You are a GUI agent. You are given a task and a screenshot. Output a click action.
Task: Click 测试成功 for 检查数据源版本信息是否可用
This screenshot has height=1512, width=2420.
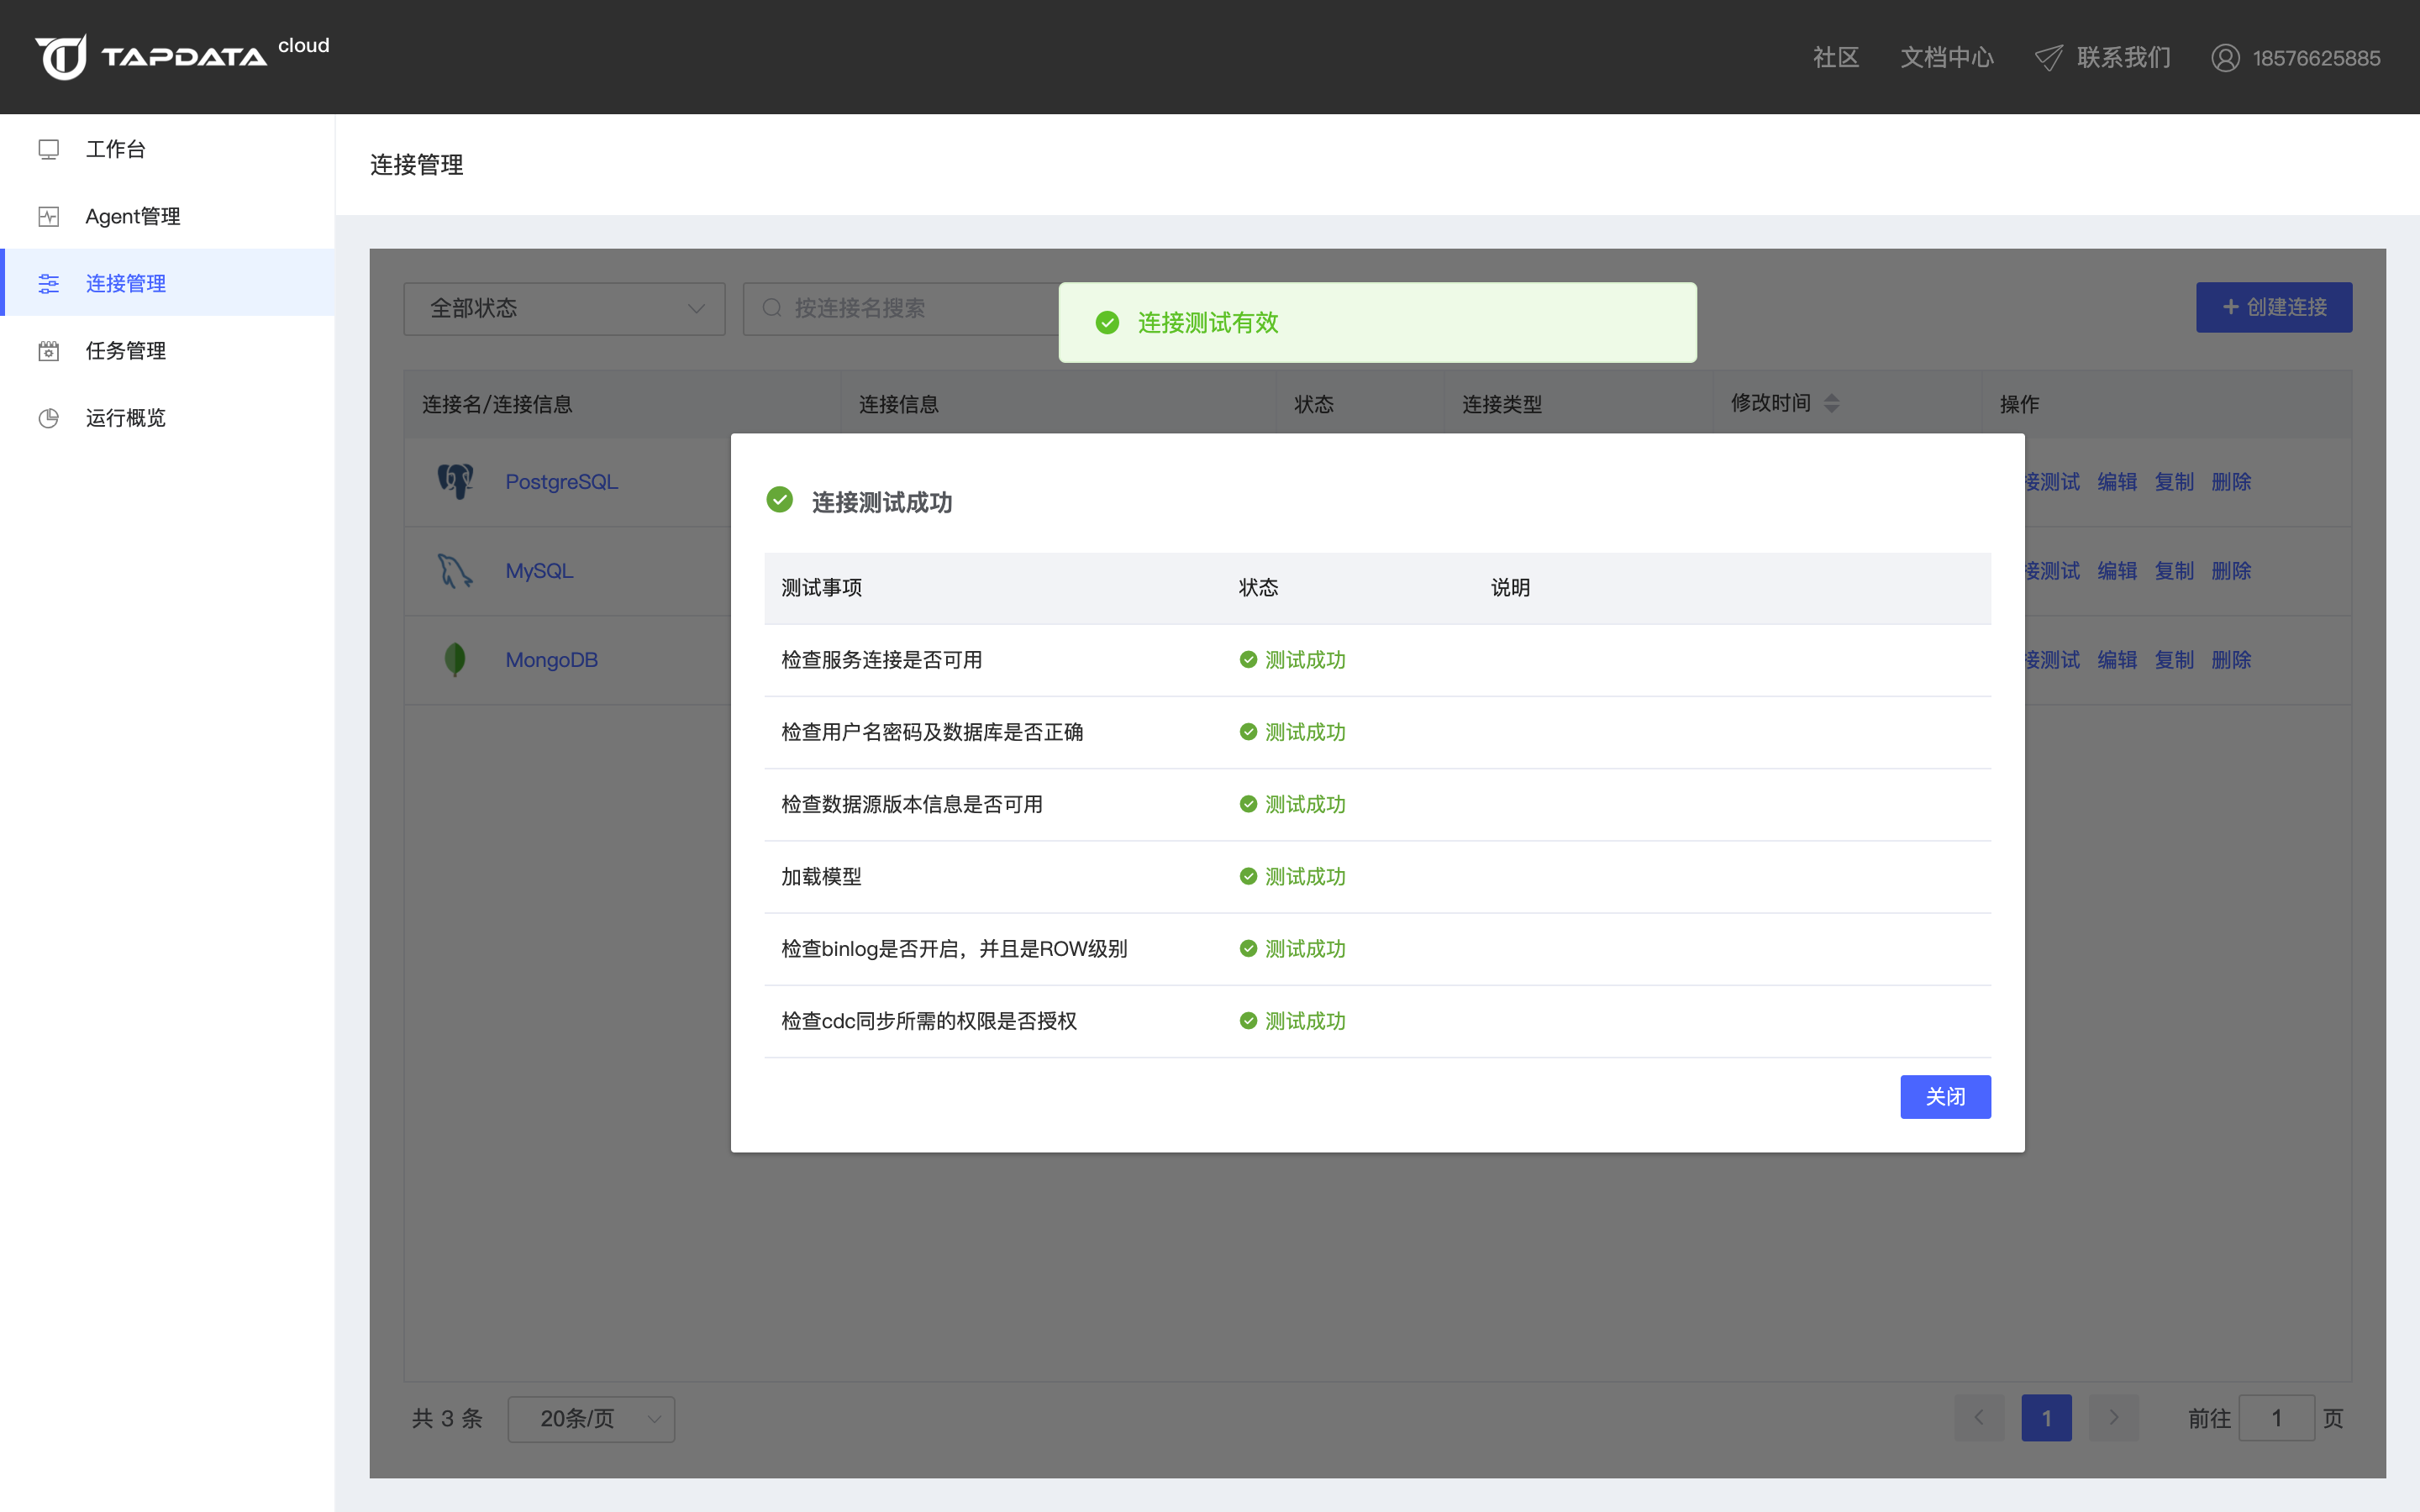pyautogui.click(x=1292, y=803)
